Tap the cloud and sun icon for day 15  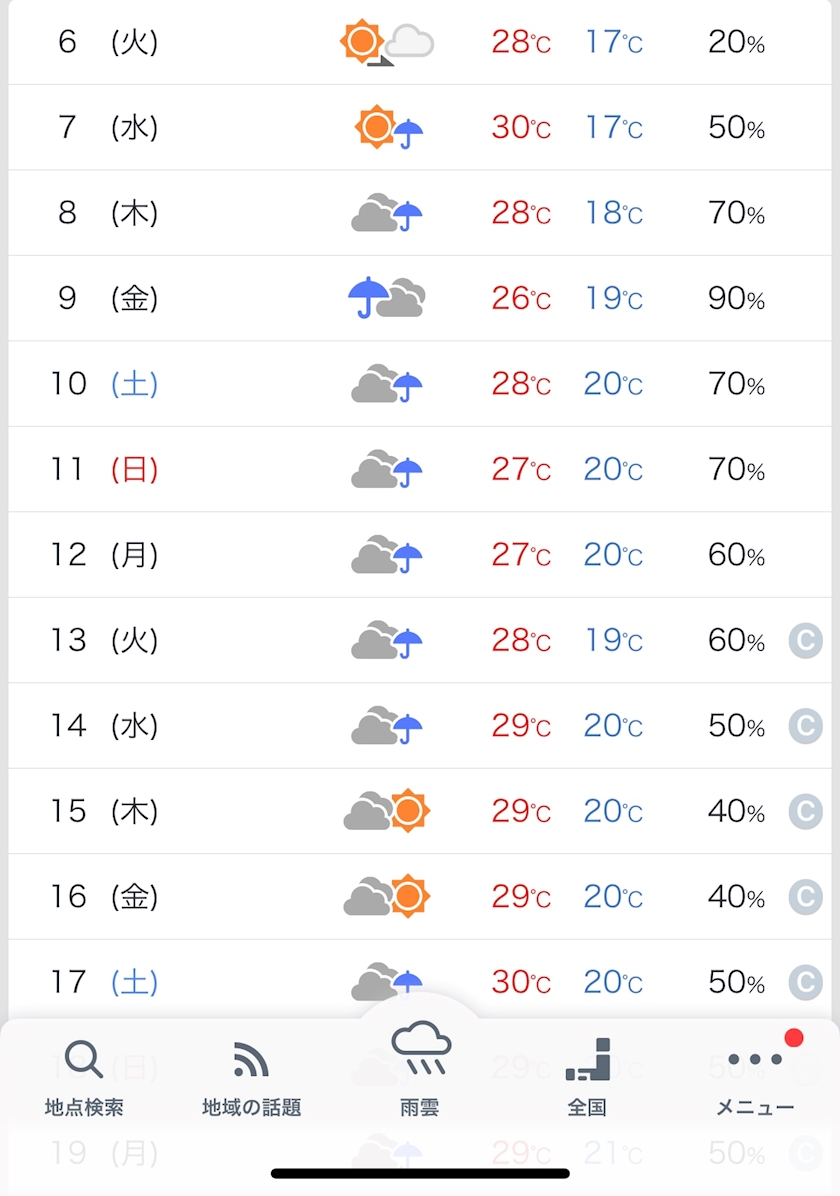coord(386,811)
